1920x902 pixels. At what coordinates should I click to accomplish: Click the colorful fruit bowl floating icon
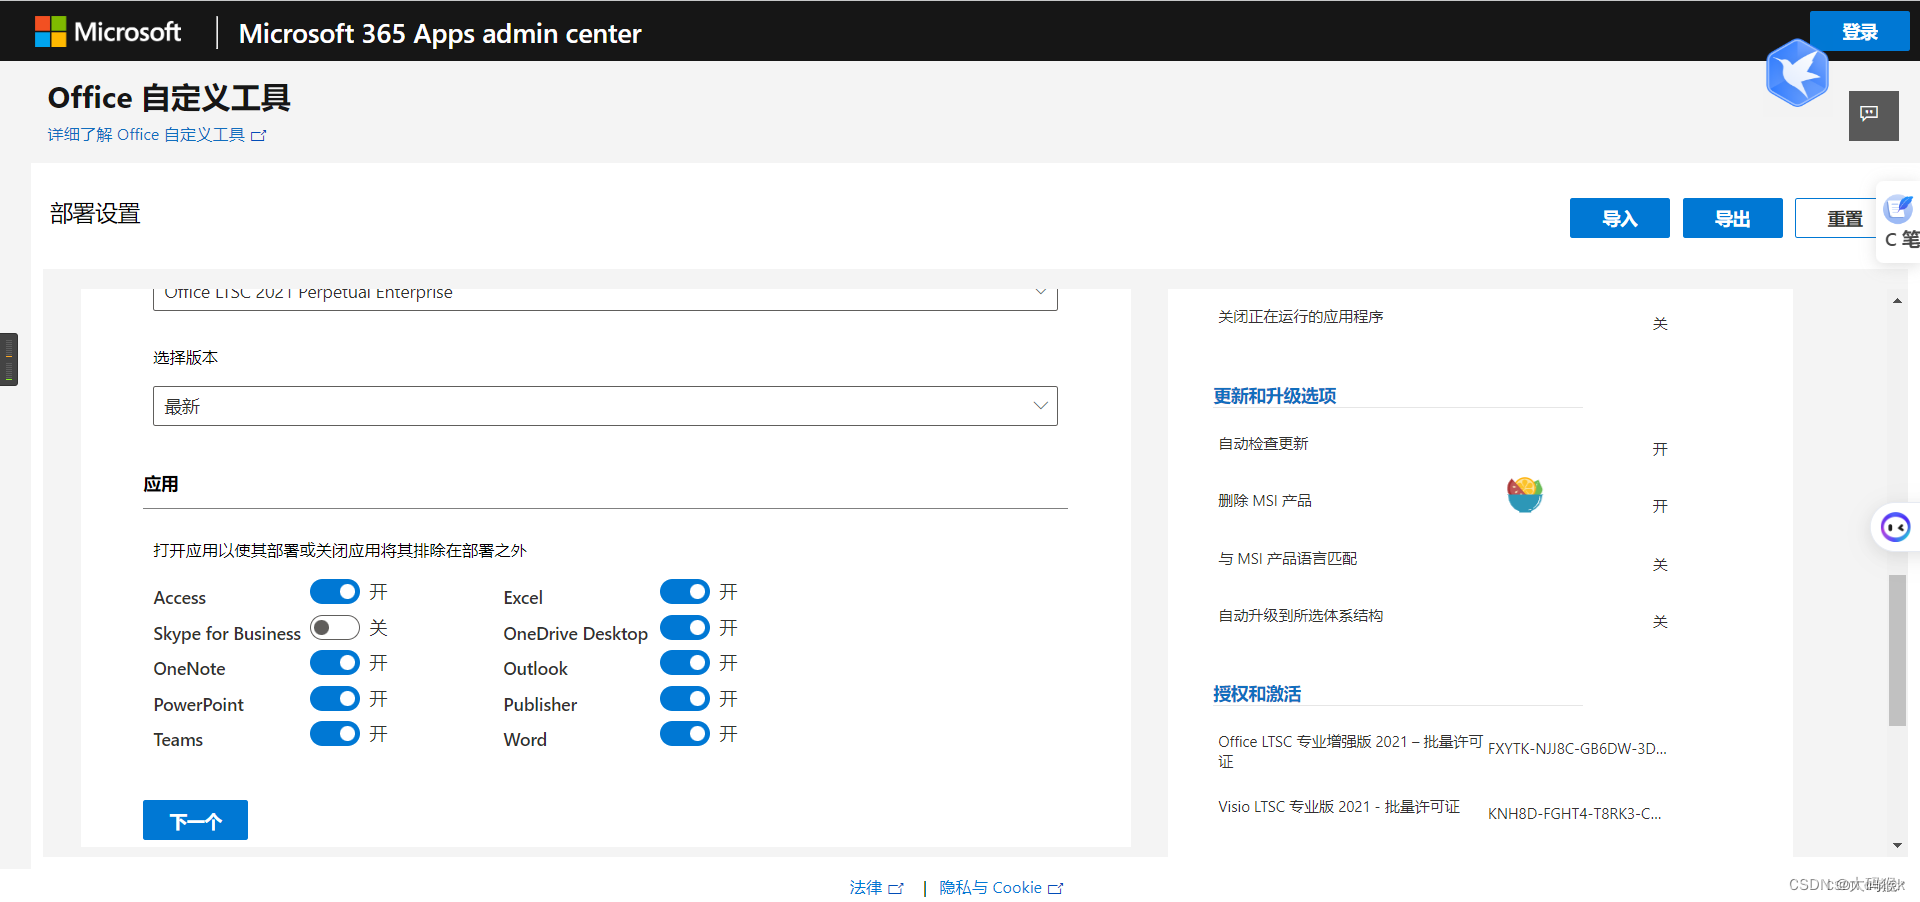1524,494
